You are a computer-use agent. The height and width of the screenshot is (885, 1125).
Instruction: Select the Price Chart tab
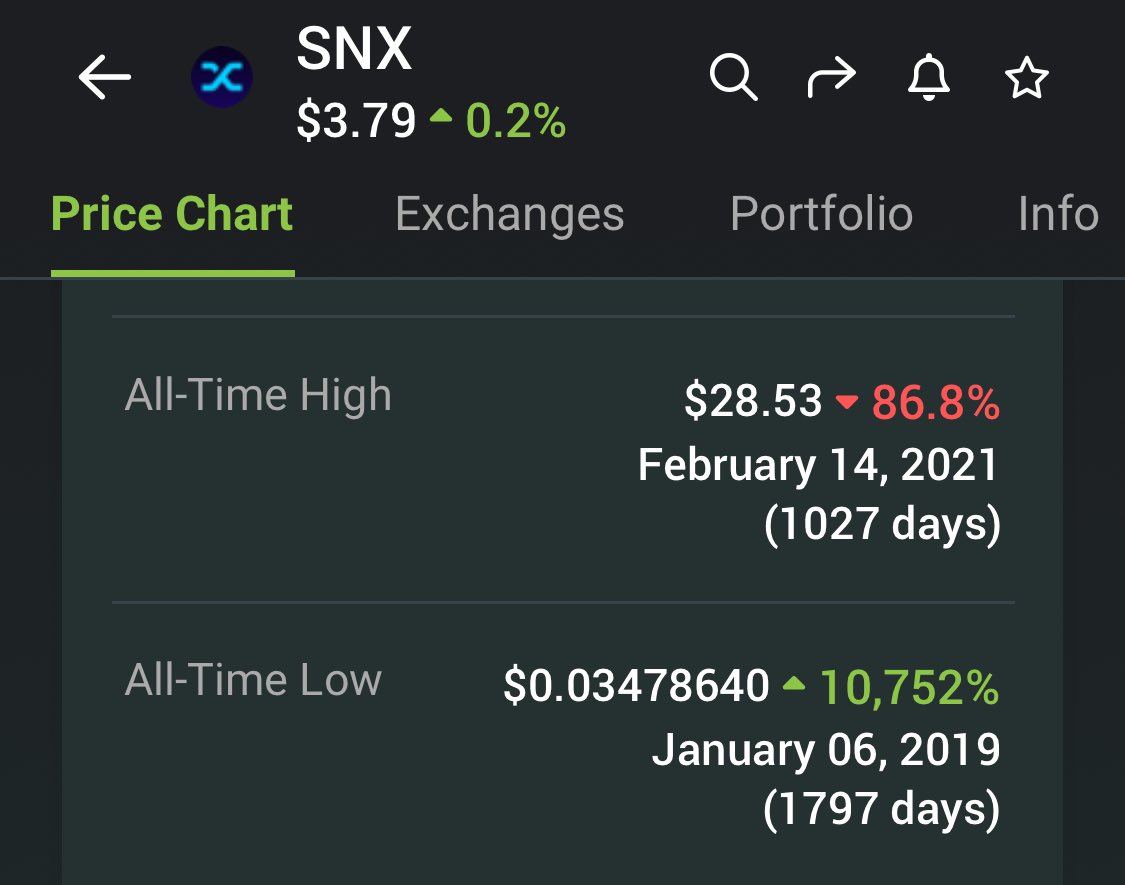[x=172, y=214]
